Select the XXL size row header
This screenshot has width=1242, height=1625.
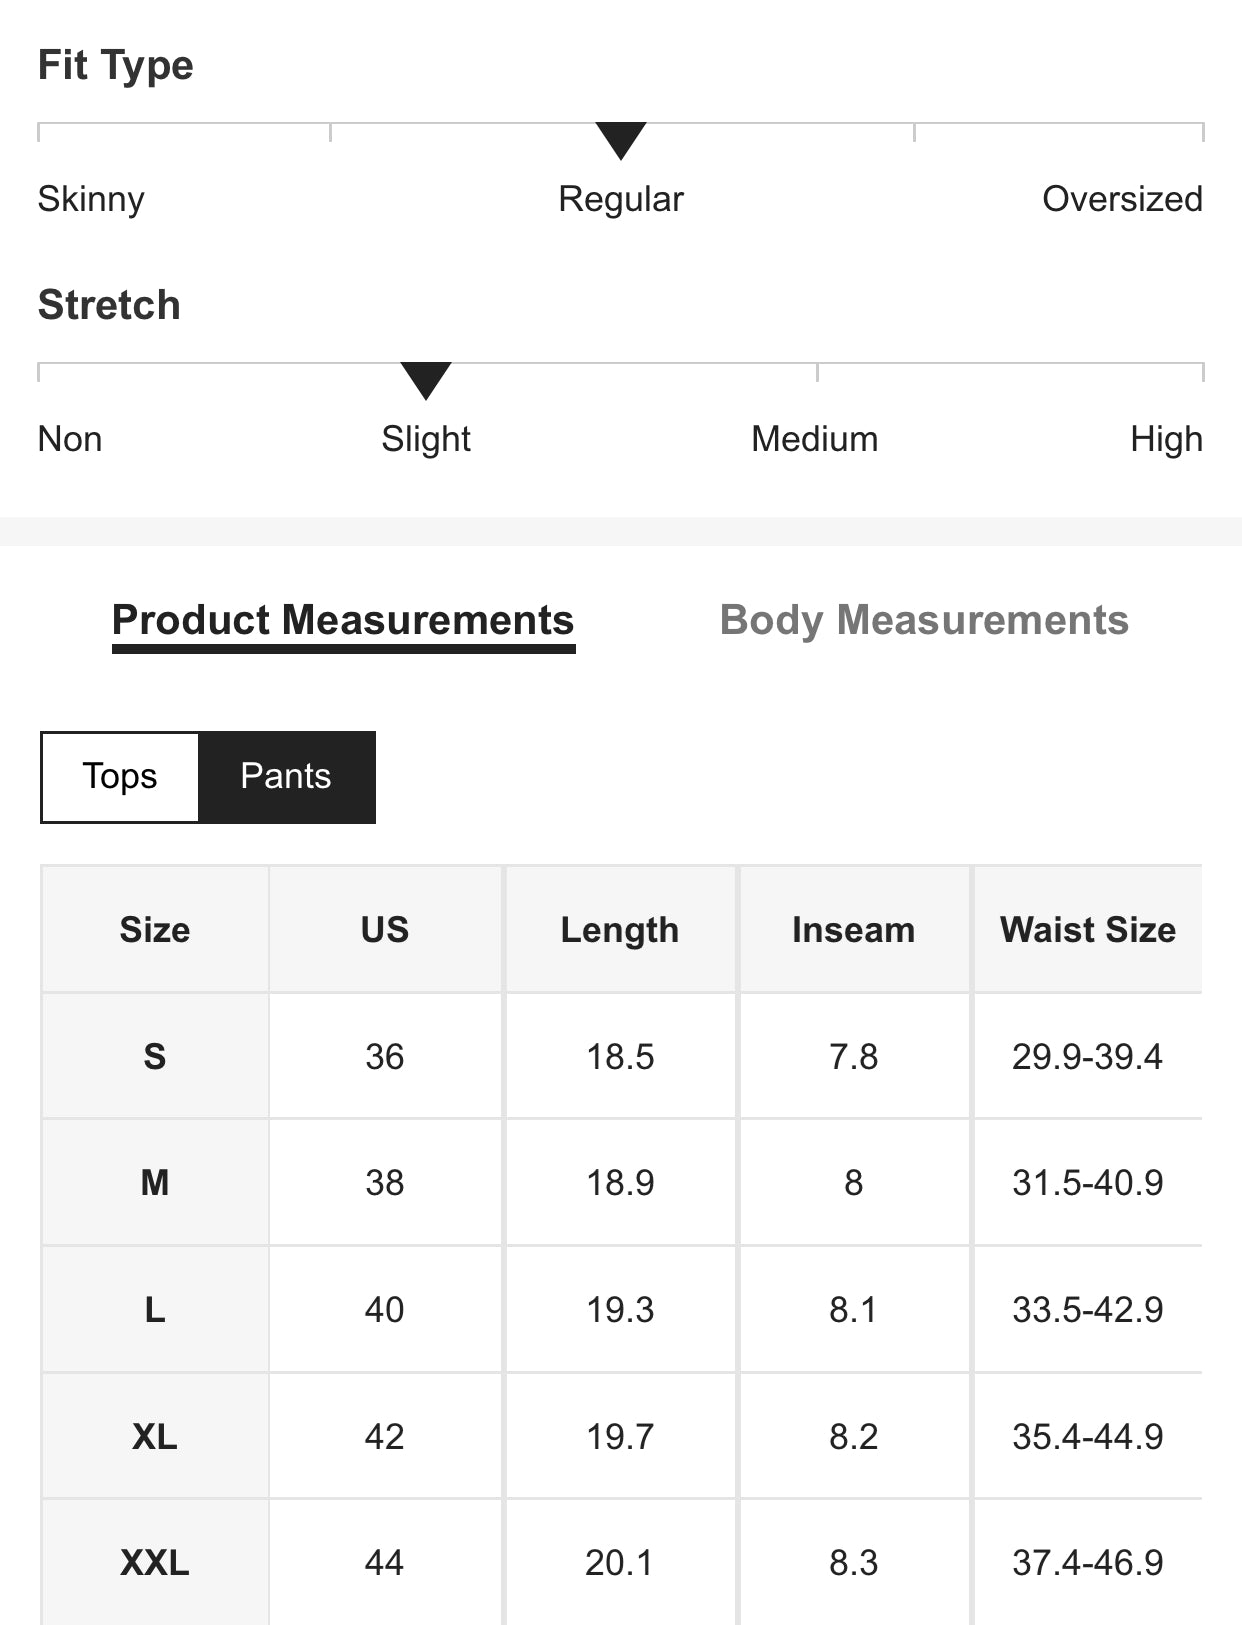[x=155, y=1562]
